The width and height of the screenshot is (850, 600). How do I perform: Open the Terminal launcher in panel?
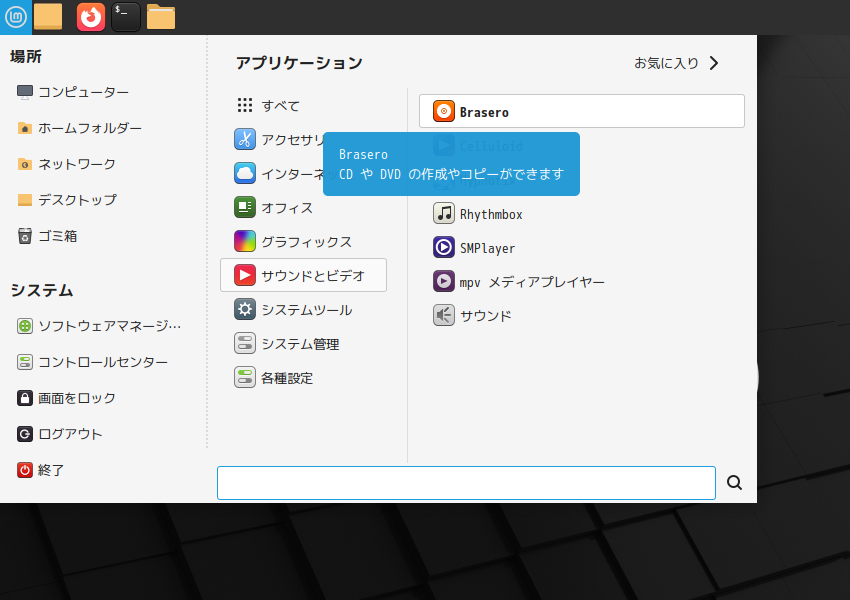(x=126, y=17)
